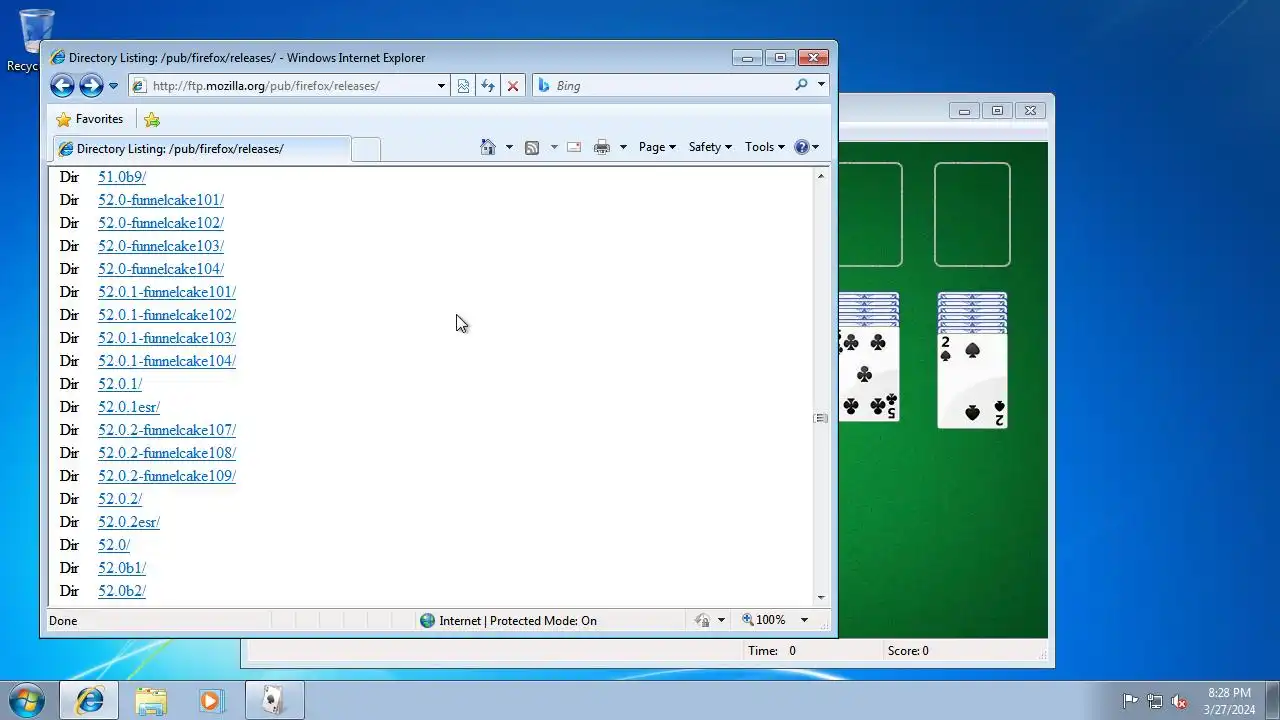Open the privacy report status bar icon

[x=702, y=621]
